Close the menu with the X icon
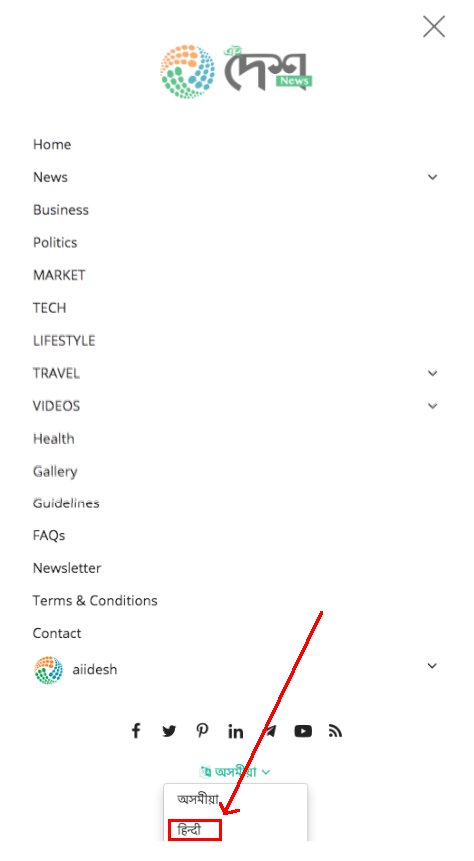Image resolution: width=474 pixels, height=861 pixels. coord(434,26)
